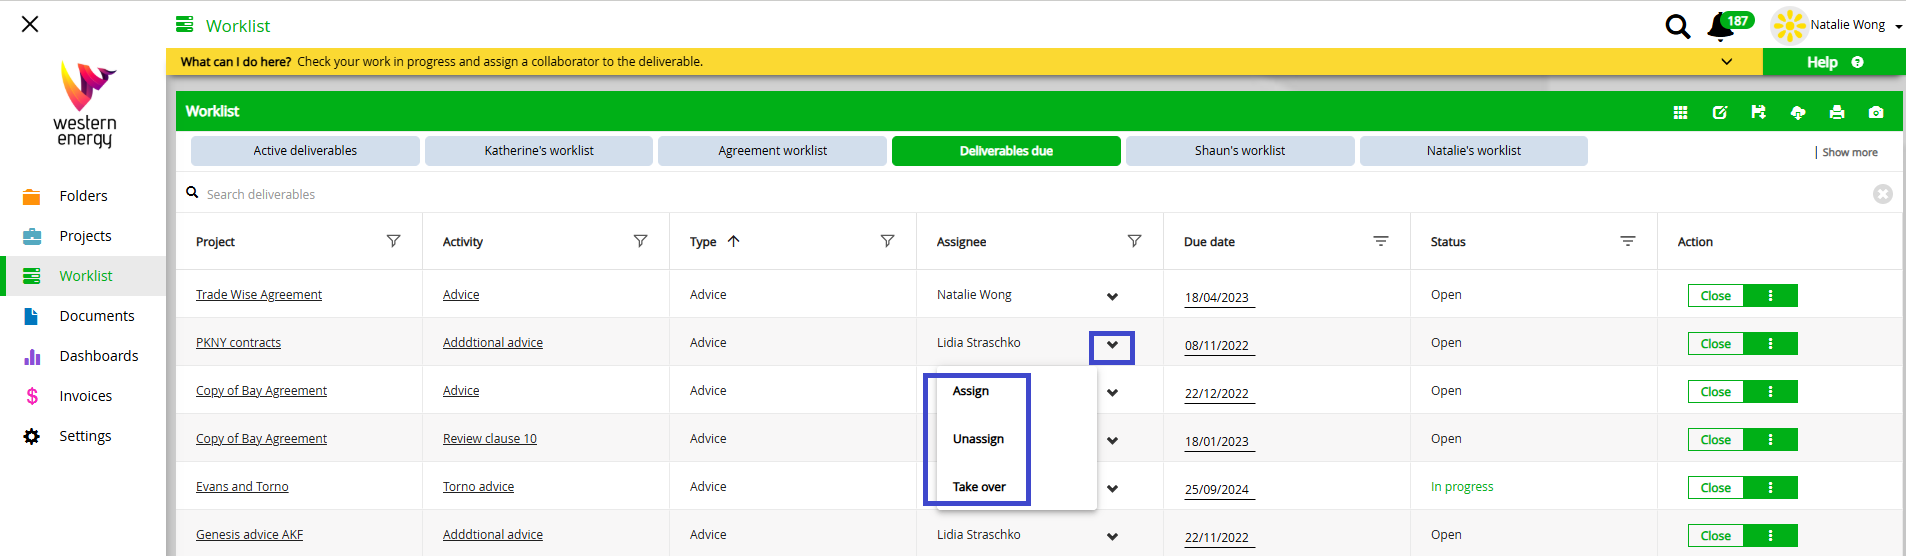Open the global search magnifier
This screenshot has width=1906, height=556.
1677,26
